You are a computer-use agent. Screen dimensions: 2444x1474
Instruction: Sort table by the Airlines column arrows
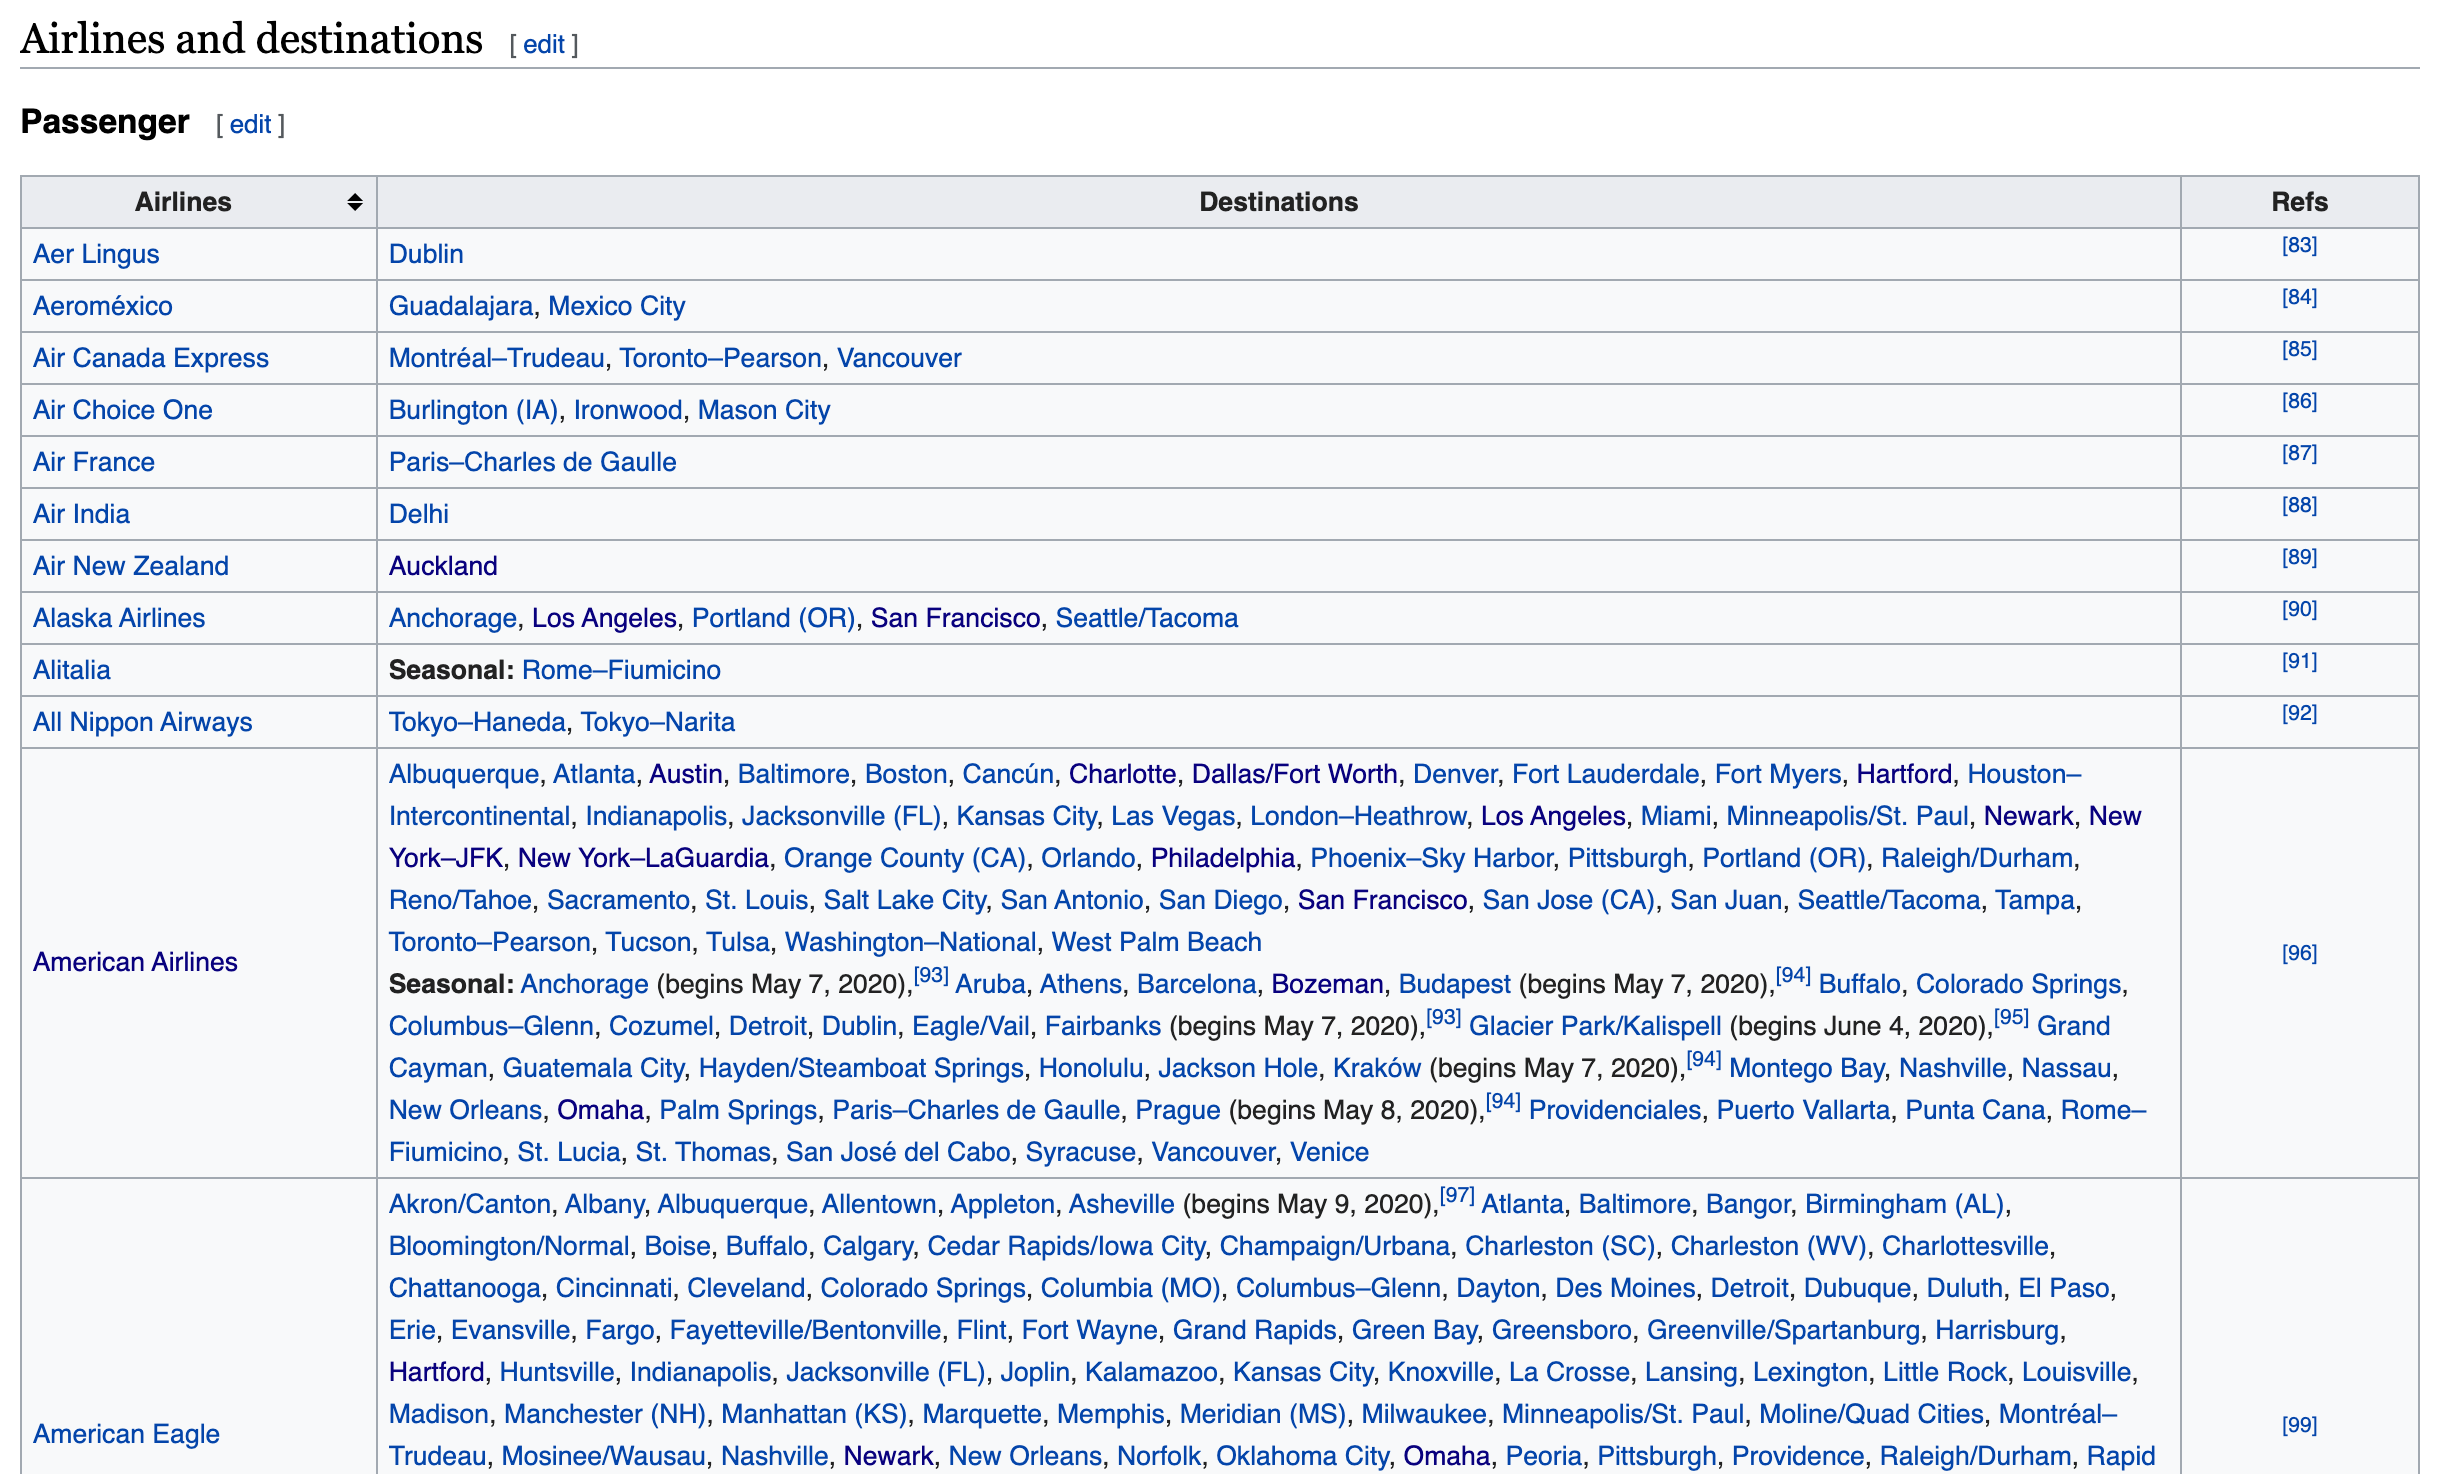pyautogui.click(x=354, y=202)
